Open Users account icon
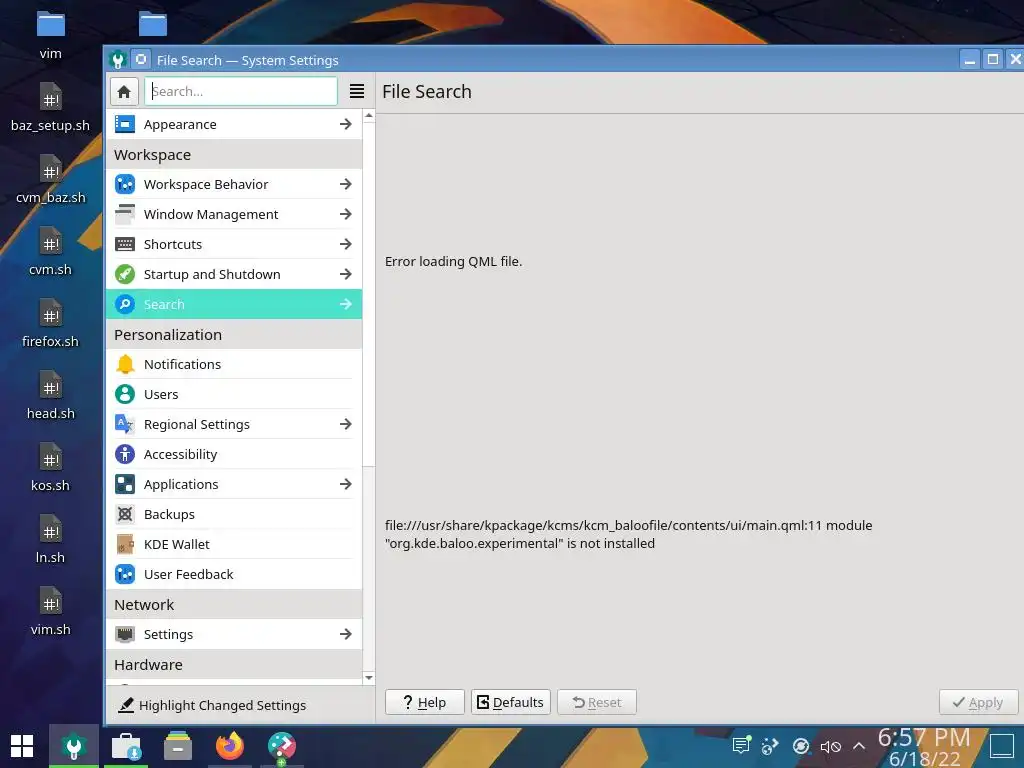Image resolution: width=1024 pixels, height=768 pixels. (x=125, y=394)
